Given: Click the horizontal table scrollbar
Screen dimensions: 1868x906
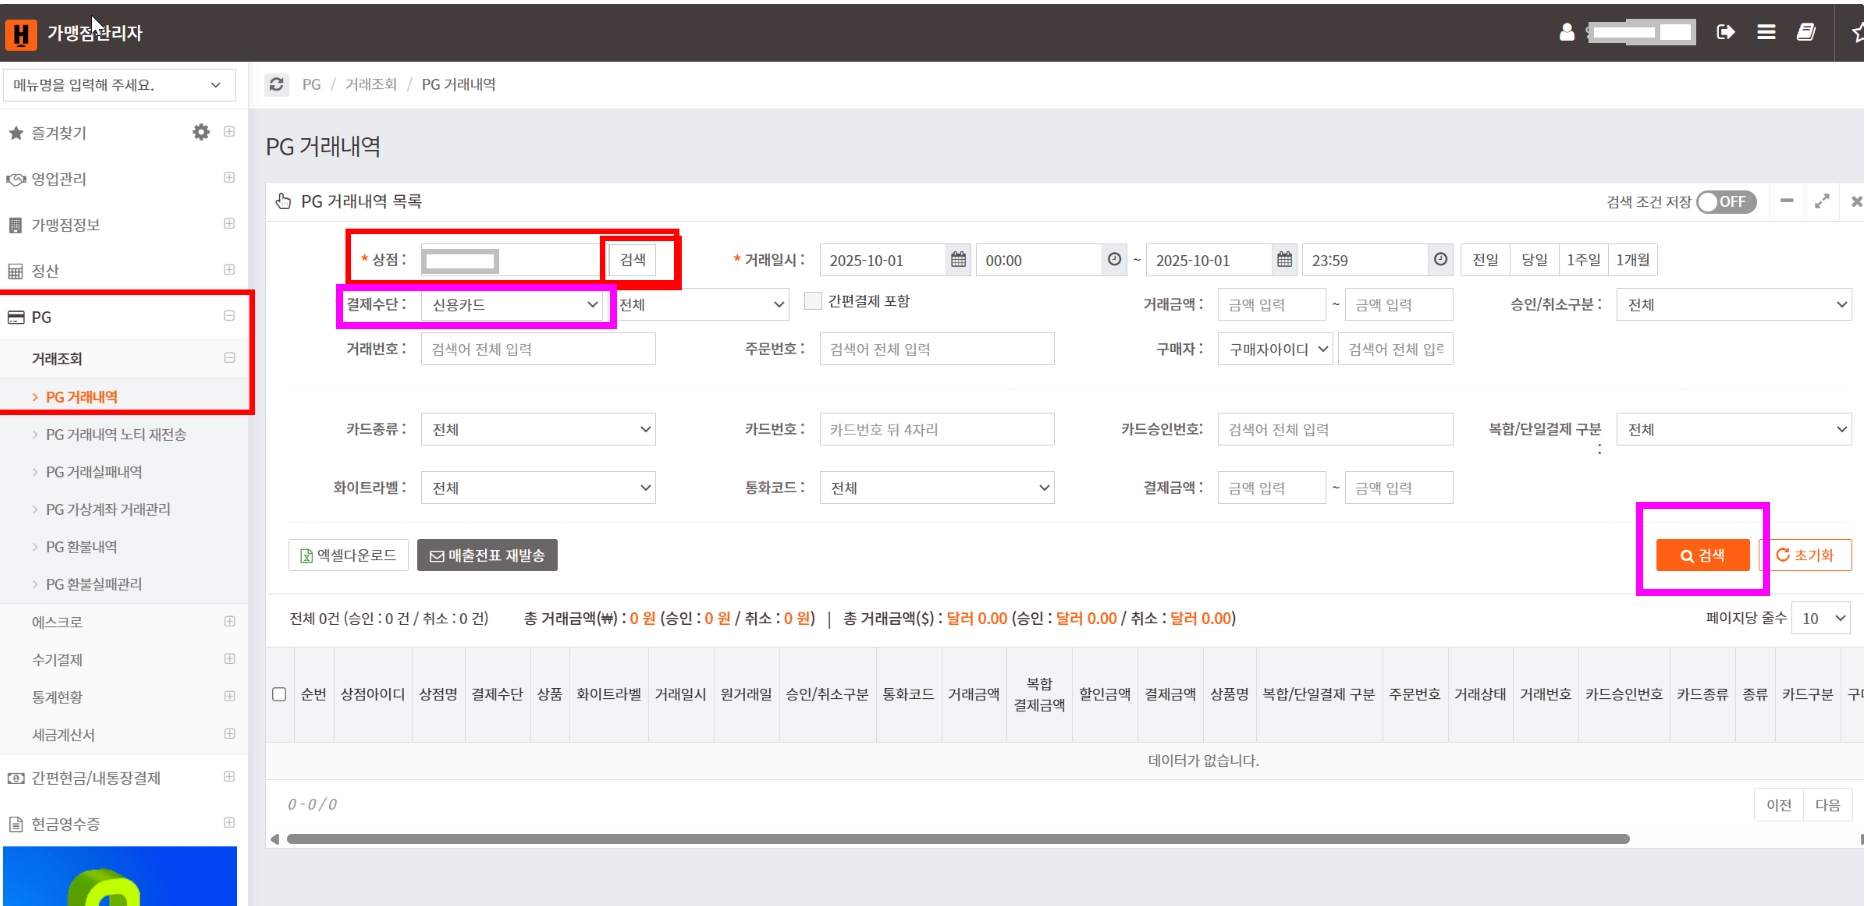Looking at the screenshot, I should 958,839.
